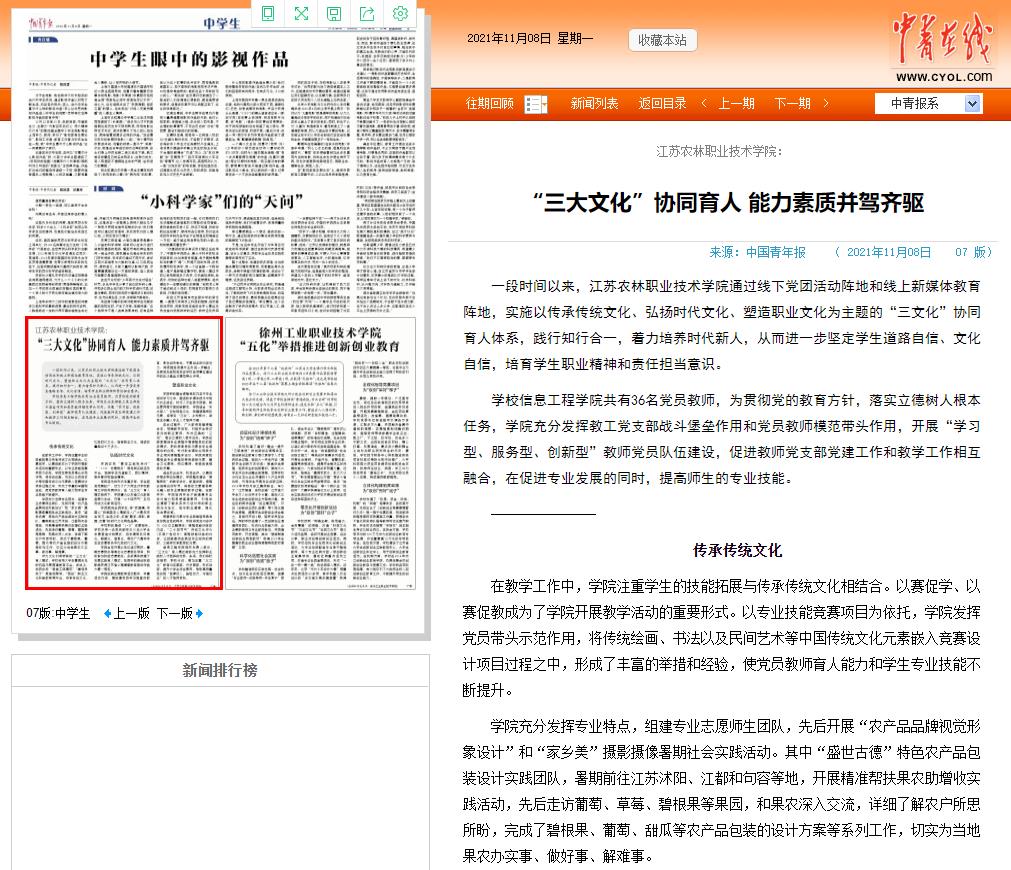This screenshot has height=870, width=1011.
Task: Click the 收藏本站 button
Action: pos(662,40)
